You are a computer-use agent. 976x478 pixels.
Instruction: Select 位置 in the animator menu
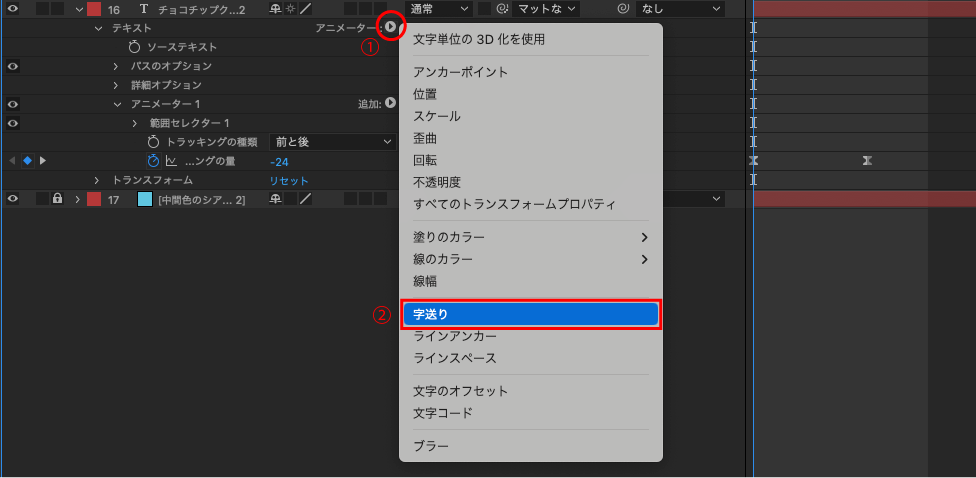[530, 94]
